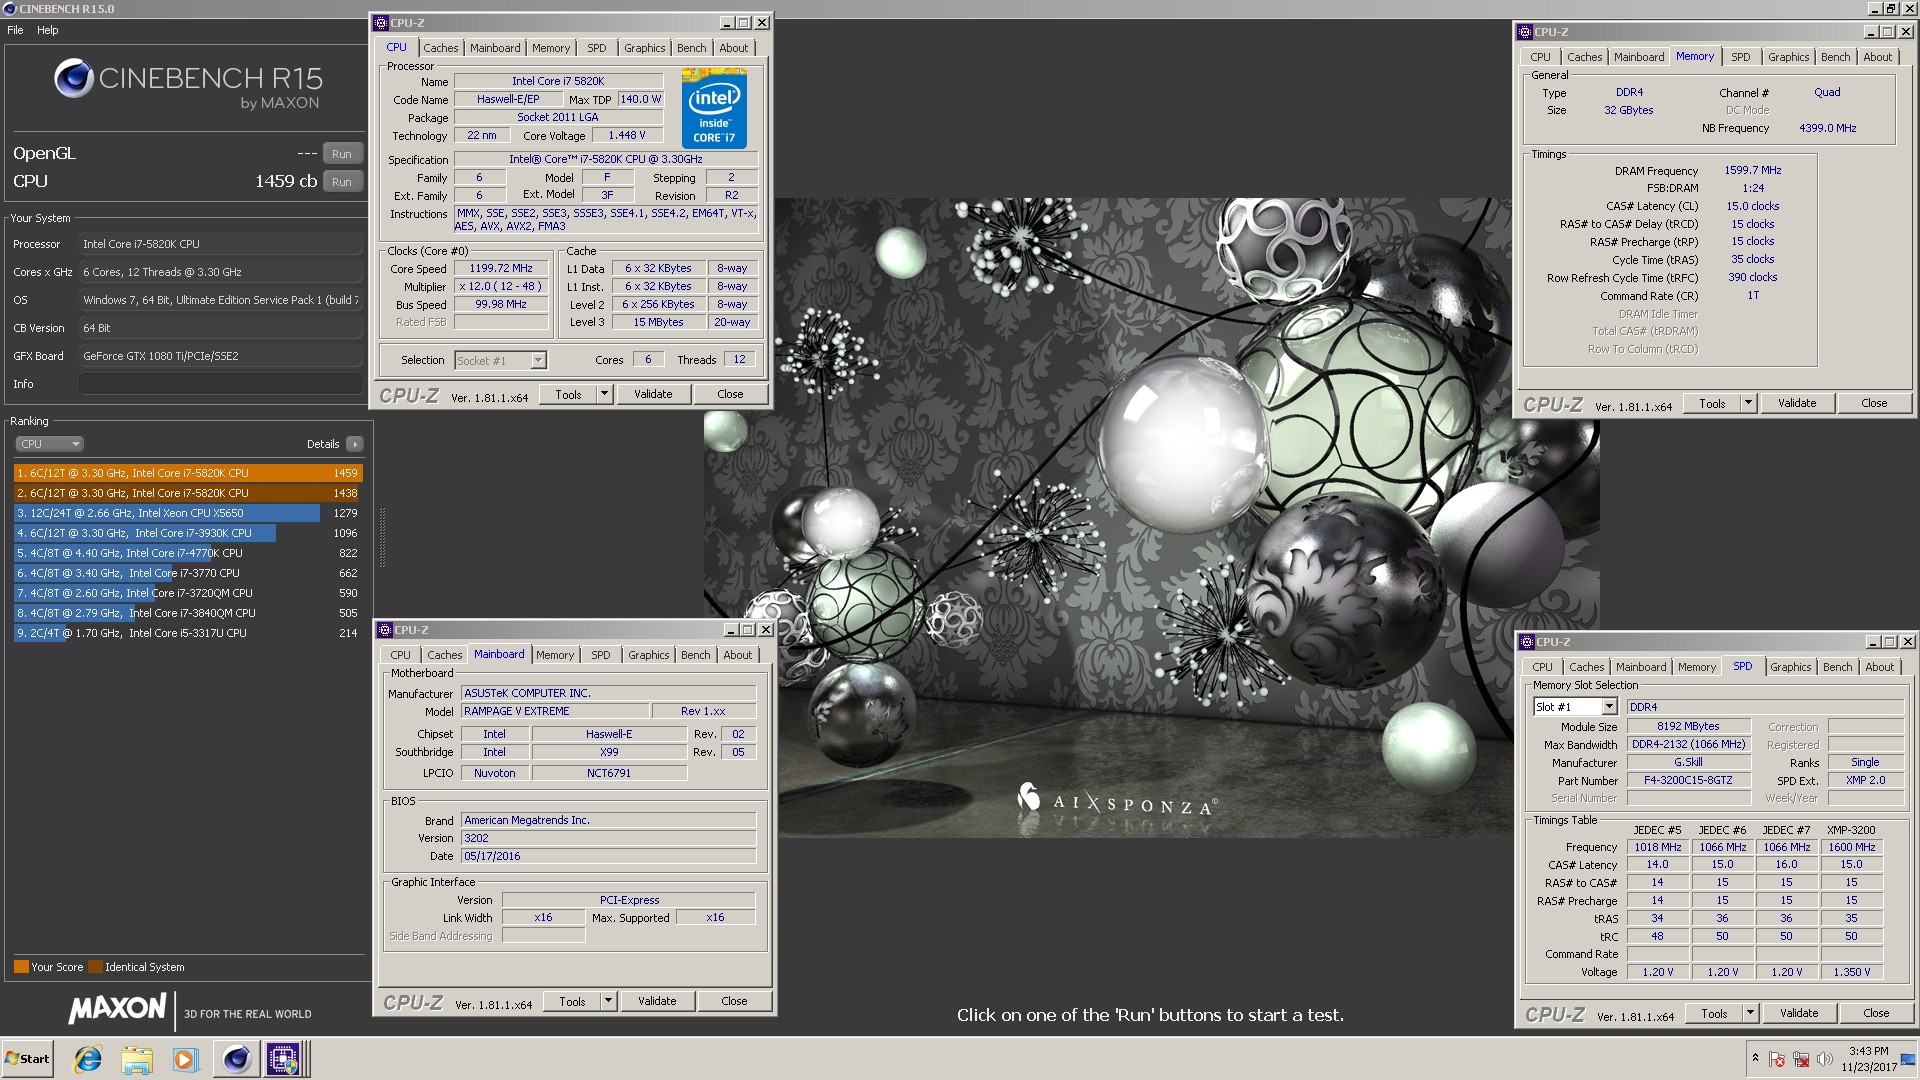Switch to Cinebench taskbar icon
The width and height of the screenshot is (1920, 1080).
tap(236, 1059)
